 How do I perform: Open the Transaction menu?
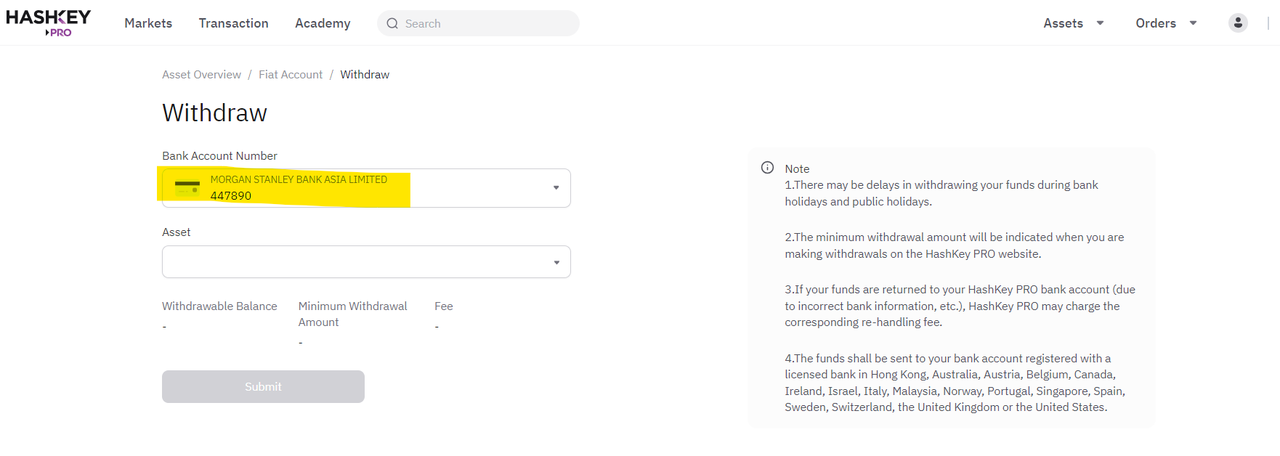coord(233,23)
